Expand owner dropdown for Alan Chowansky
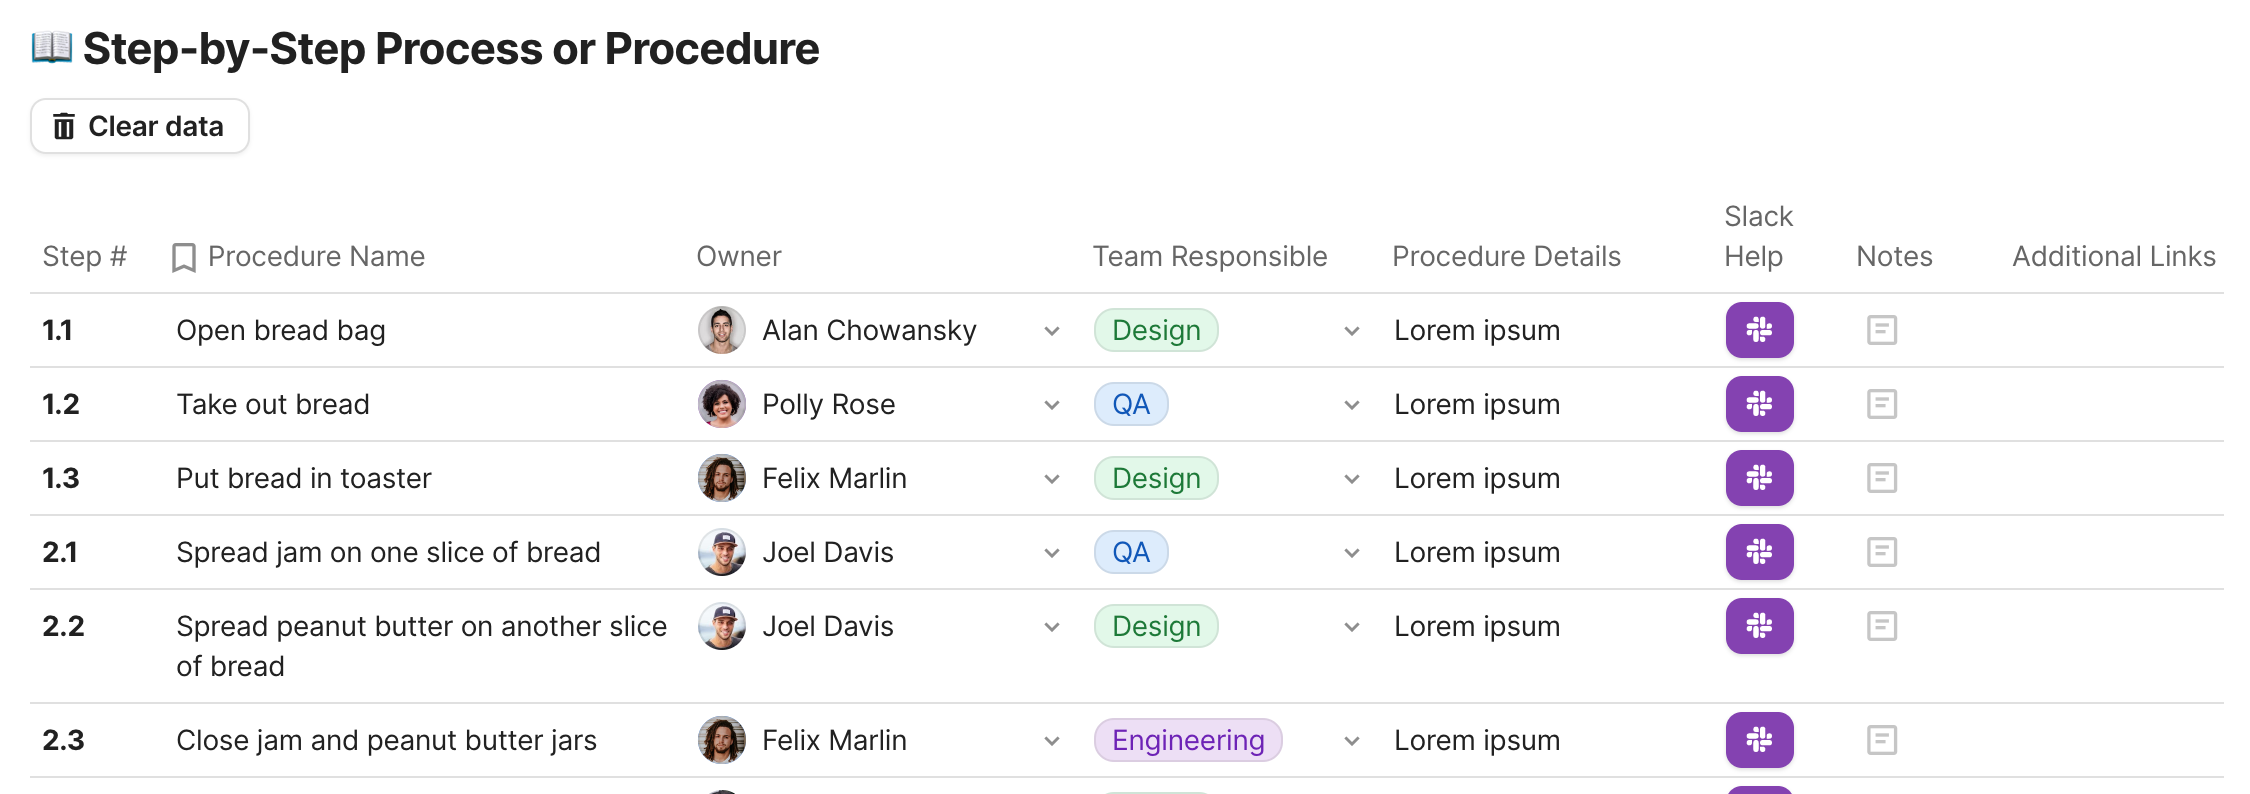 click(x=1051, y=331)
